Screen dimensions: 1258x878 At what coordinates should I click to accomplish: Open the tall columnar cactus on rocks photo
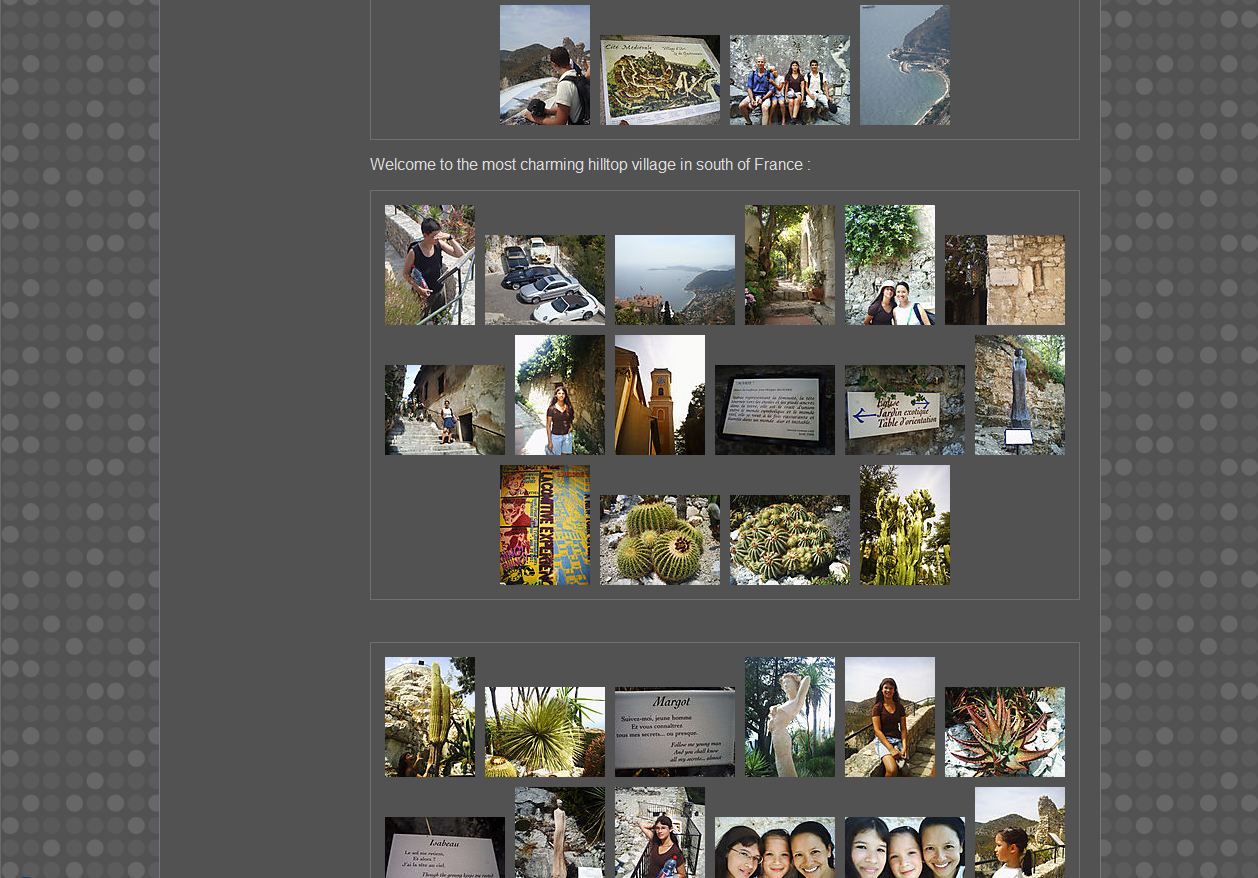(429, 716)
